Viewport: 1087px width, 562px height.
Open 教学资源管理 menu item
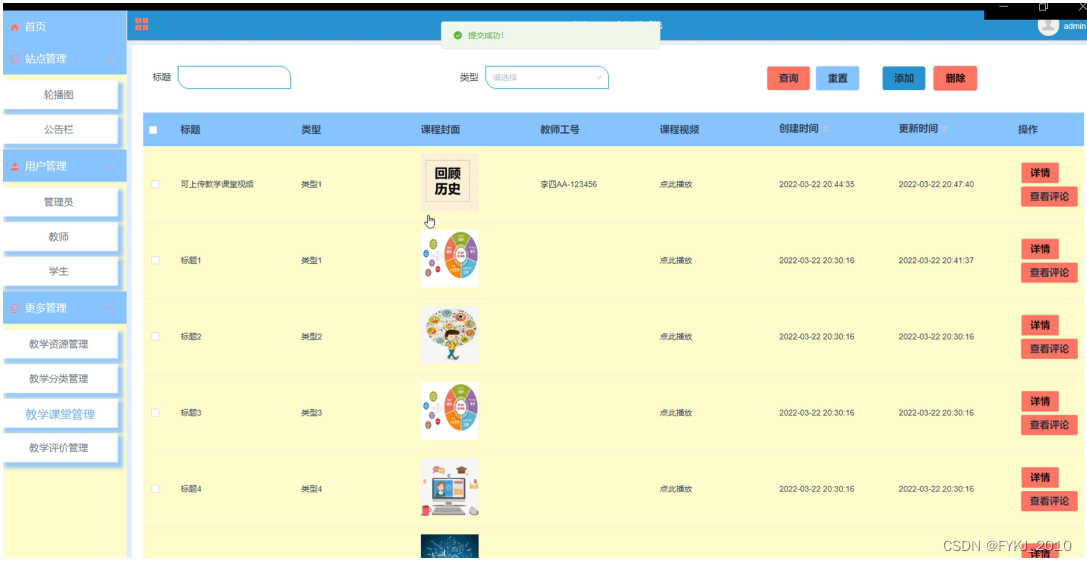point(59,344)
